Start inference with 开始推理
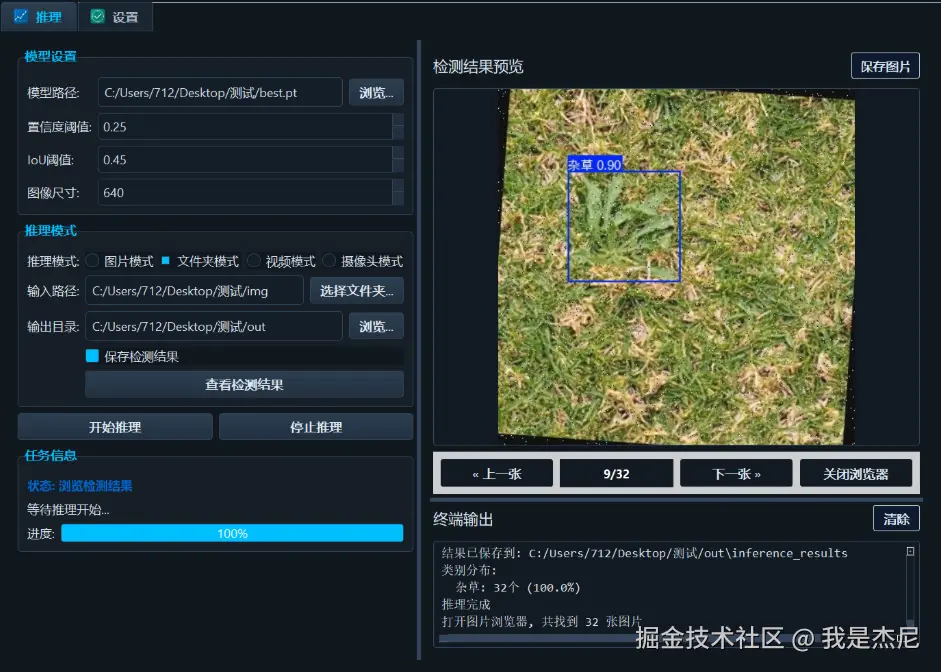Screen dimensions: 941x672 click(114, 425)
